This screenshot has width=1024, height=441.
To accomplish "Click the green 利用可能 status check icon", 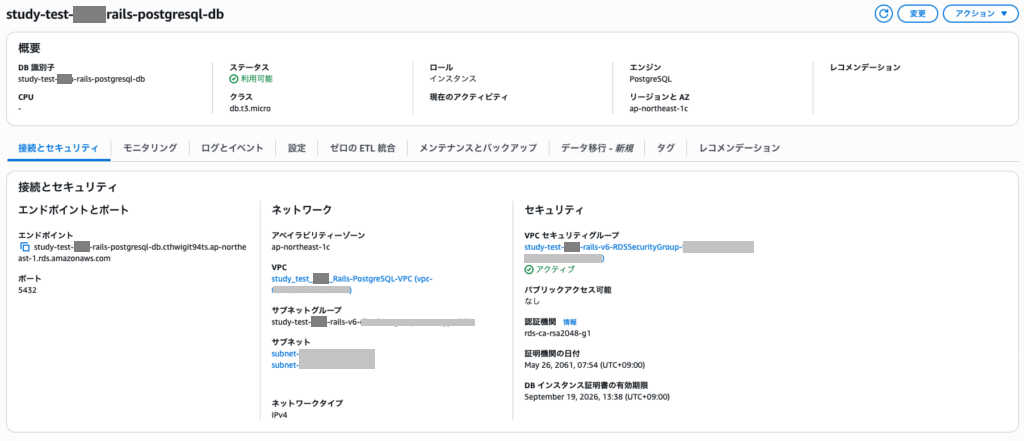I will click(x=234, y=78).
